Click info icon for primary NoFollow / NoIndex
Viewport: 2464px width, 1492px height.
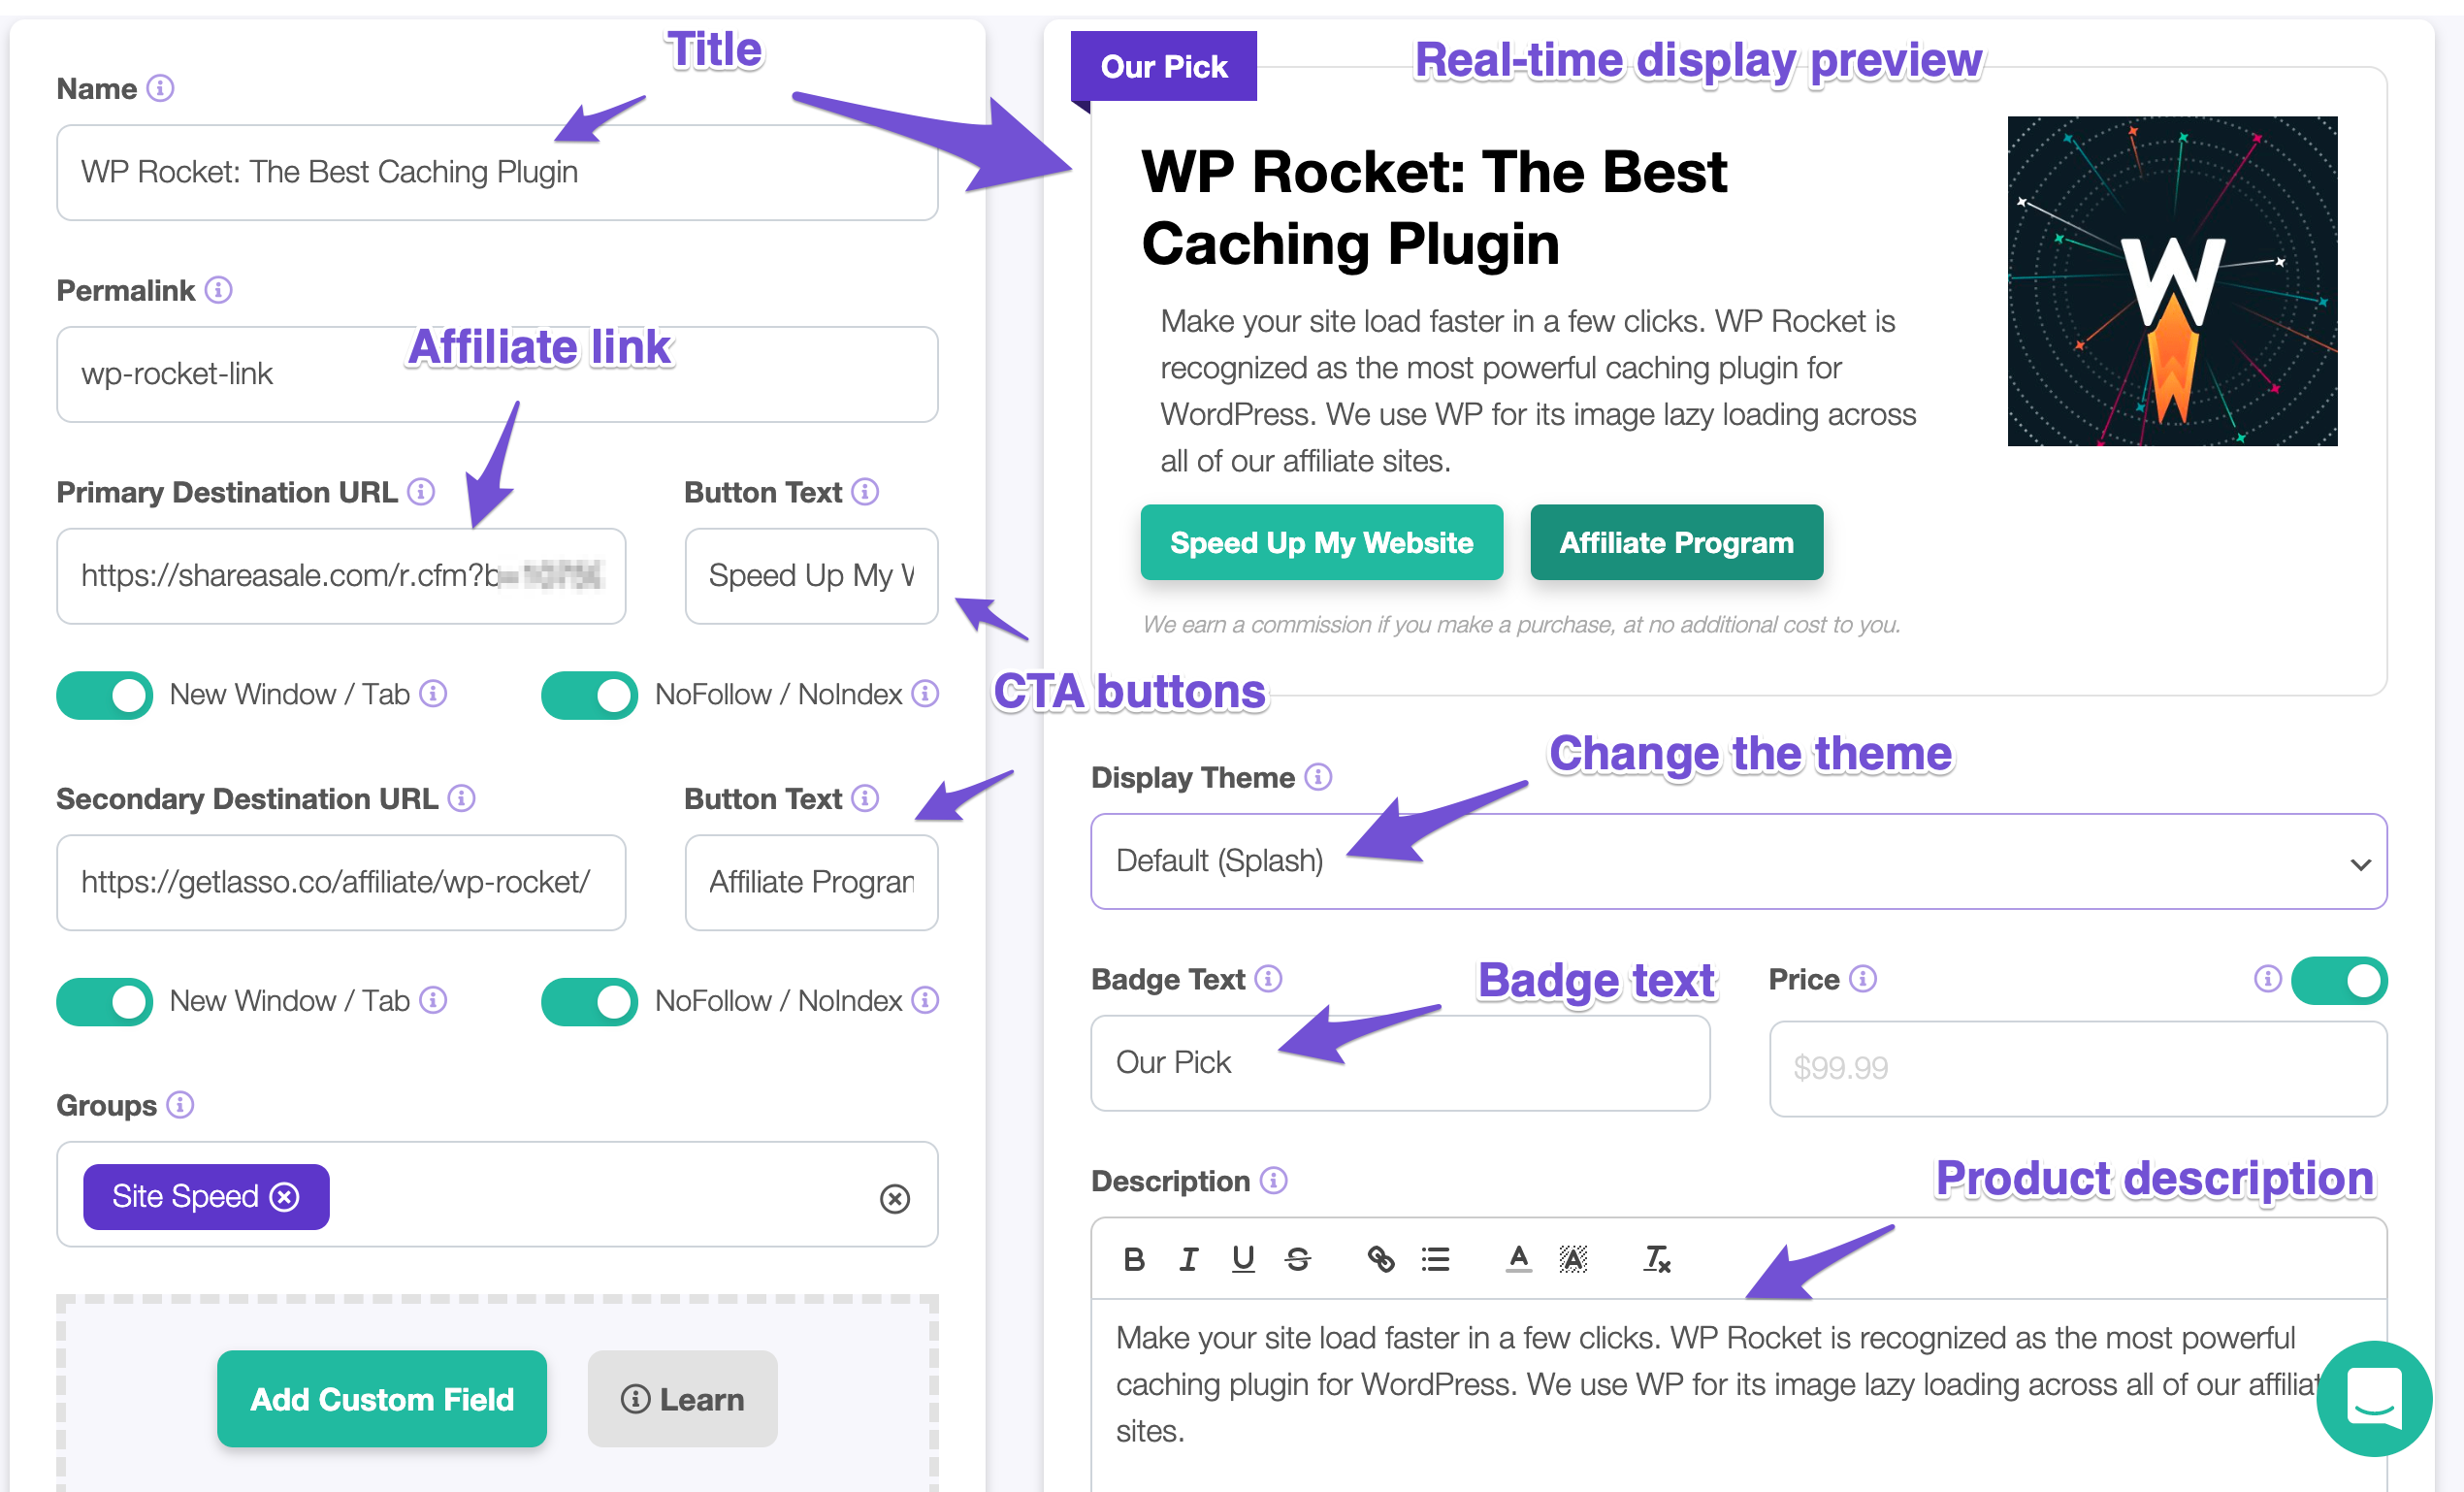click(926, 694)
